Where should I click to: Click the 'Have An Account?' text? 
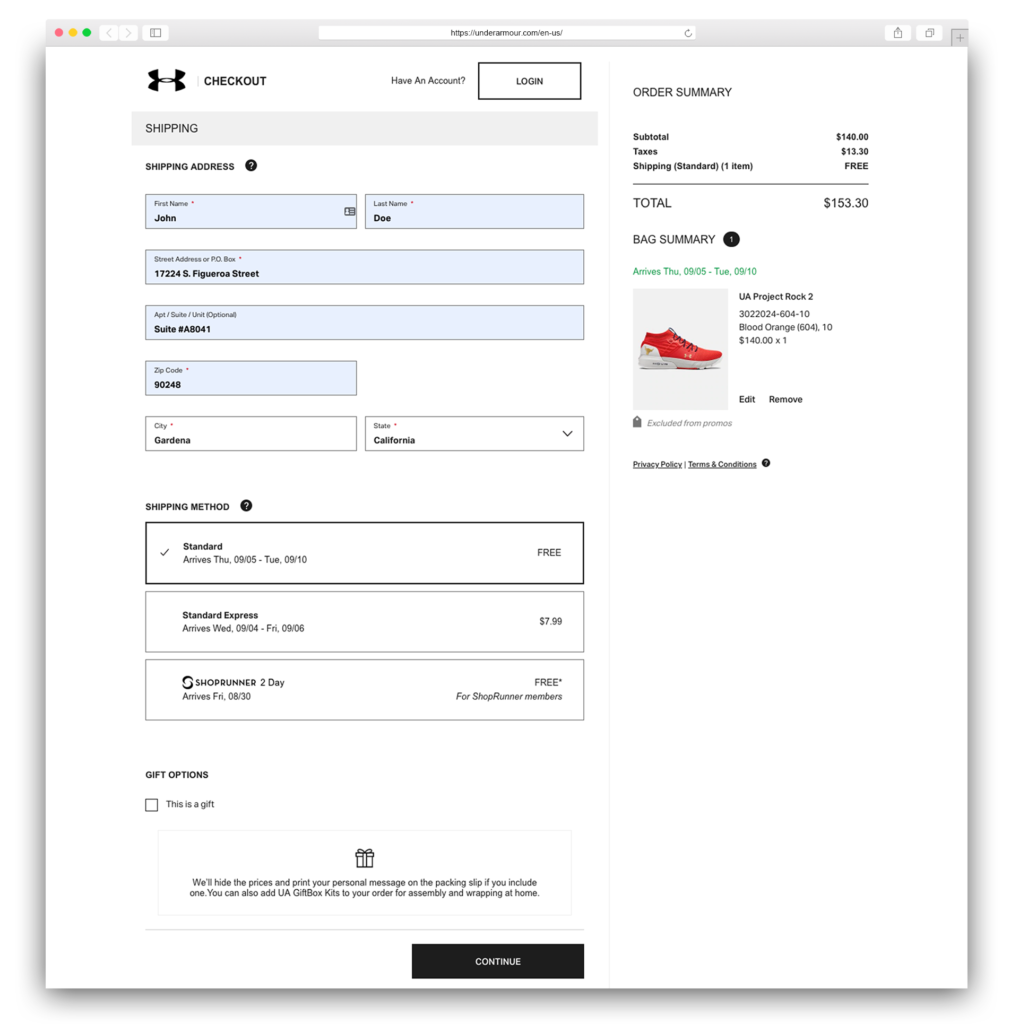pyautogui.click(x=428, y=81)
